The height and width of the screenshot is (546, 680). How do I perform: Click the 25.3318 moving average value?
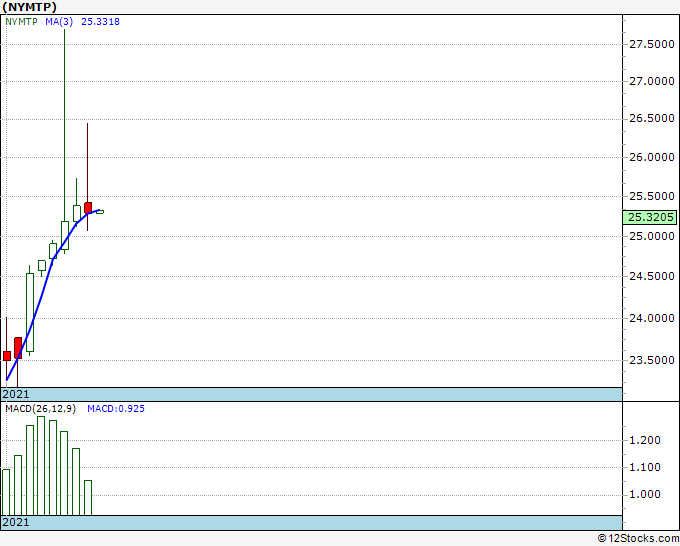(100, 21)
